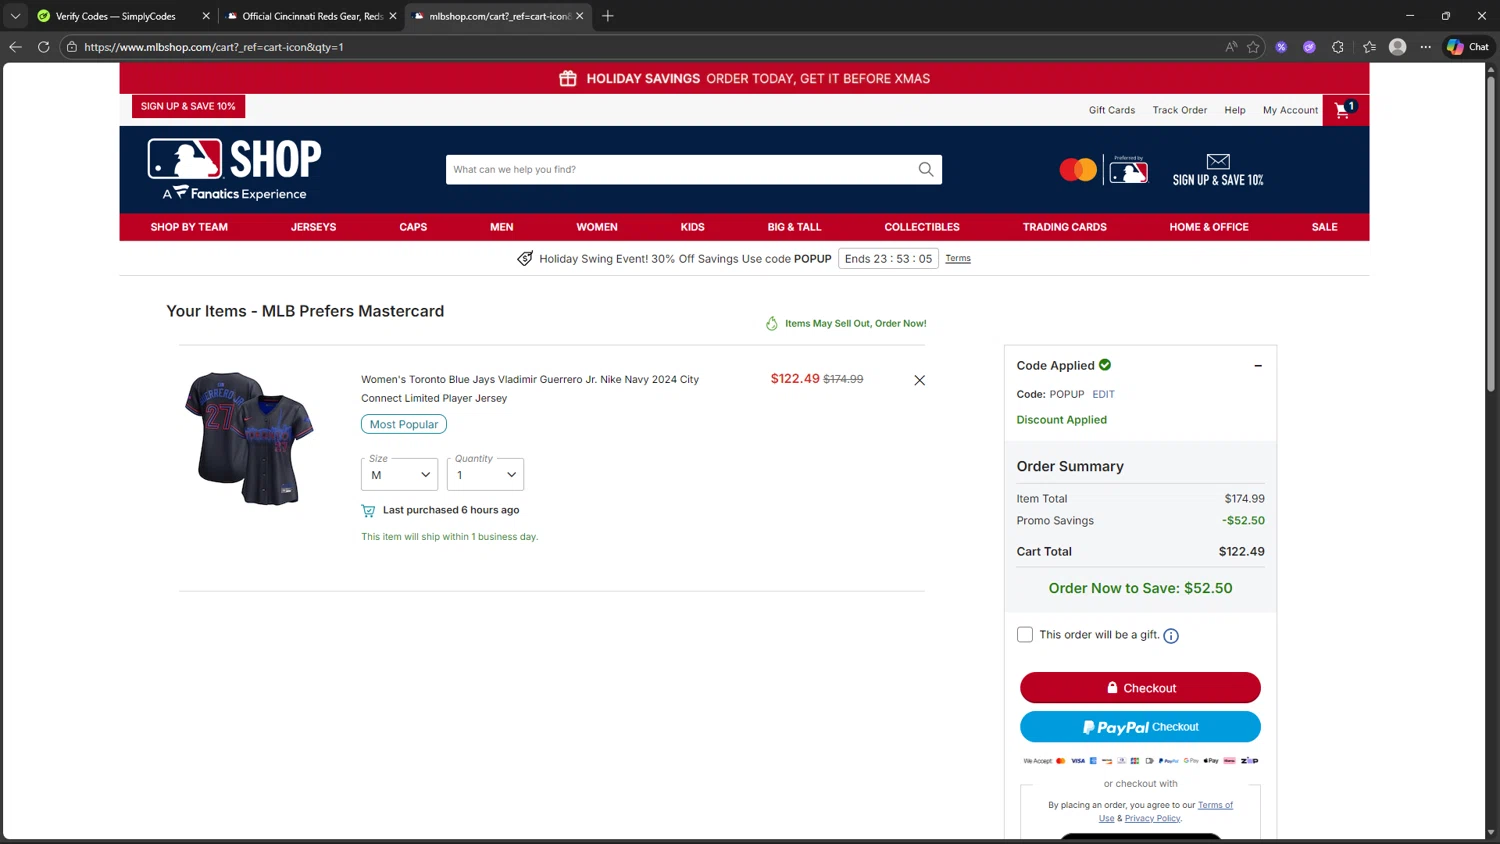This screenshot has height=844, width=1500.
Task: Open Caps menu
Action: [413, 227]
